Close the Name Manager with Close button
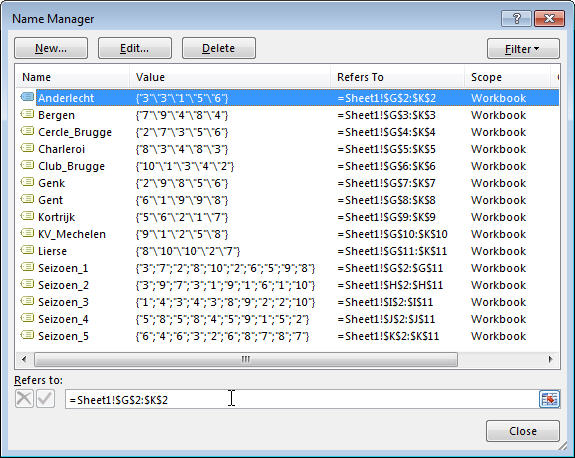575x458 pixels. pos(523,431)
